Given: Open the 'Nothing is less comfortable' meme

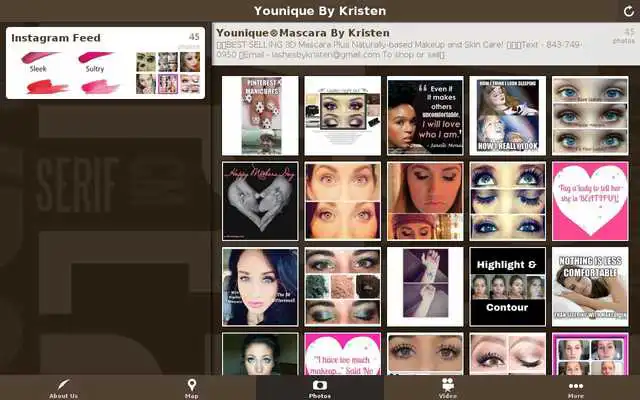Looking at the screenshot, I should click(590, 287).
